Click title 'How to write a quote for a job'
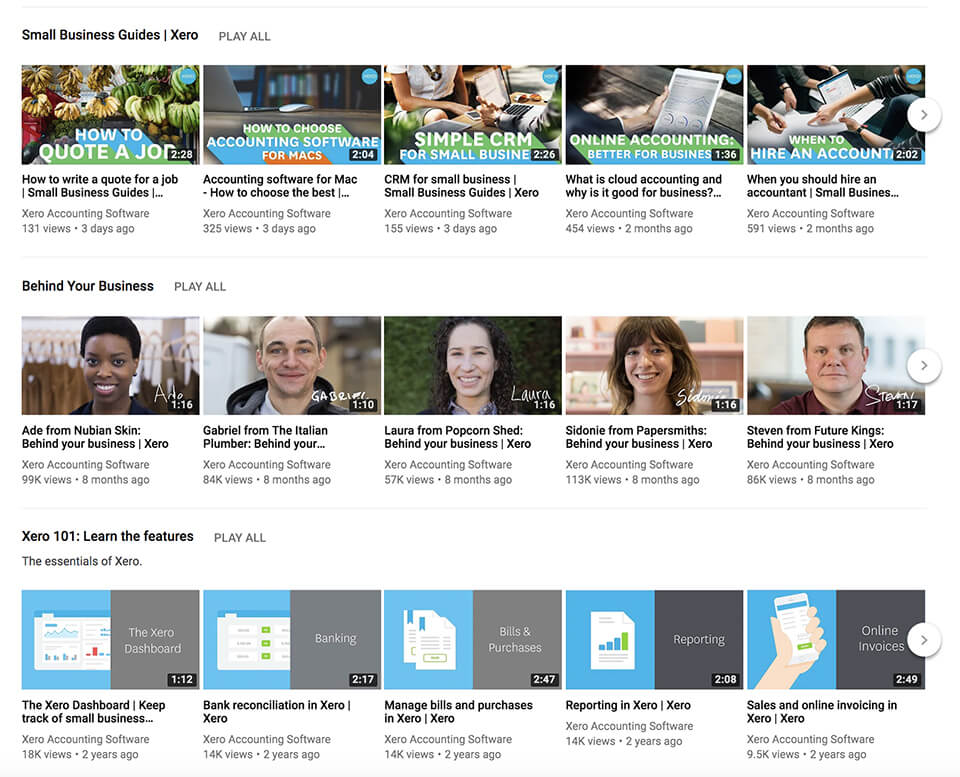 (100, 186)
